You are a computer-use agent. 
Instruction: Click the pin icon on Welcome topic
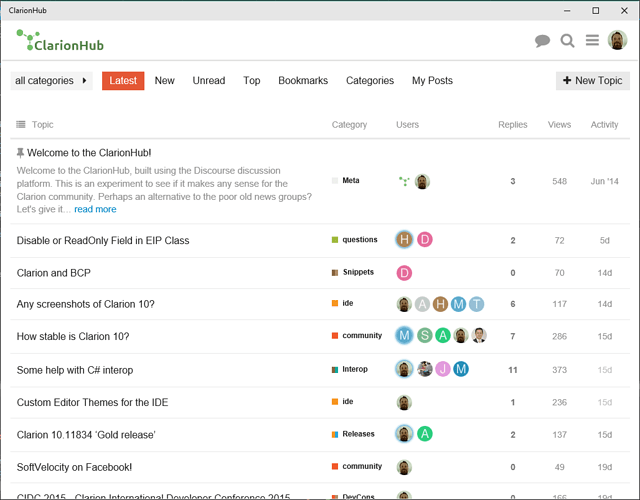20,153
